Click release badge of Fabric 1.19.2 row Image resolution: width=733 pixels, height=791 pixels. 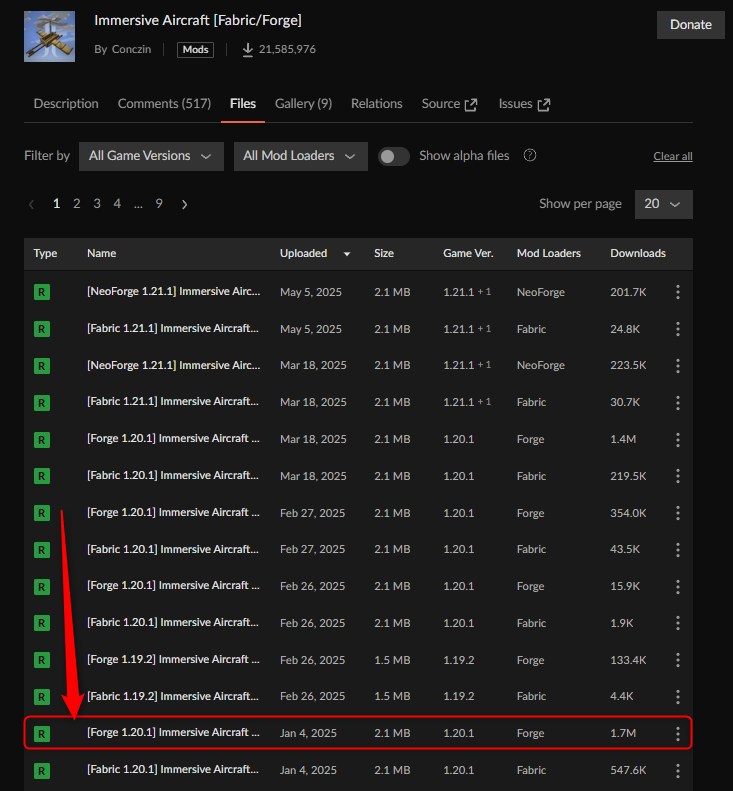(42, 697)
